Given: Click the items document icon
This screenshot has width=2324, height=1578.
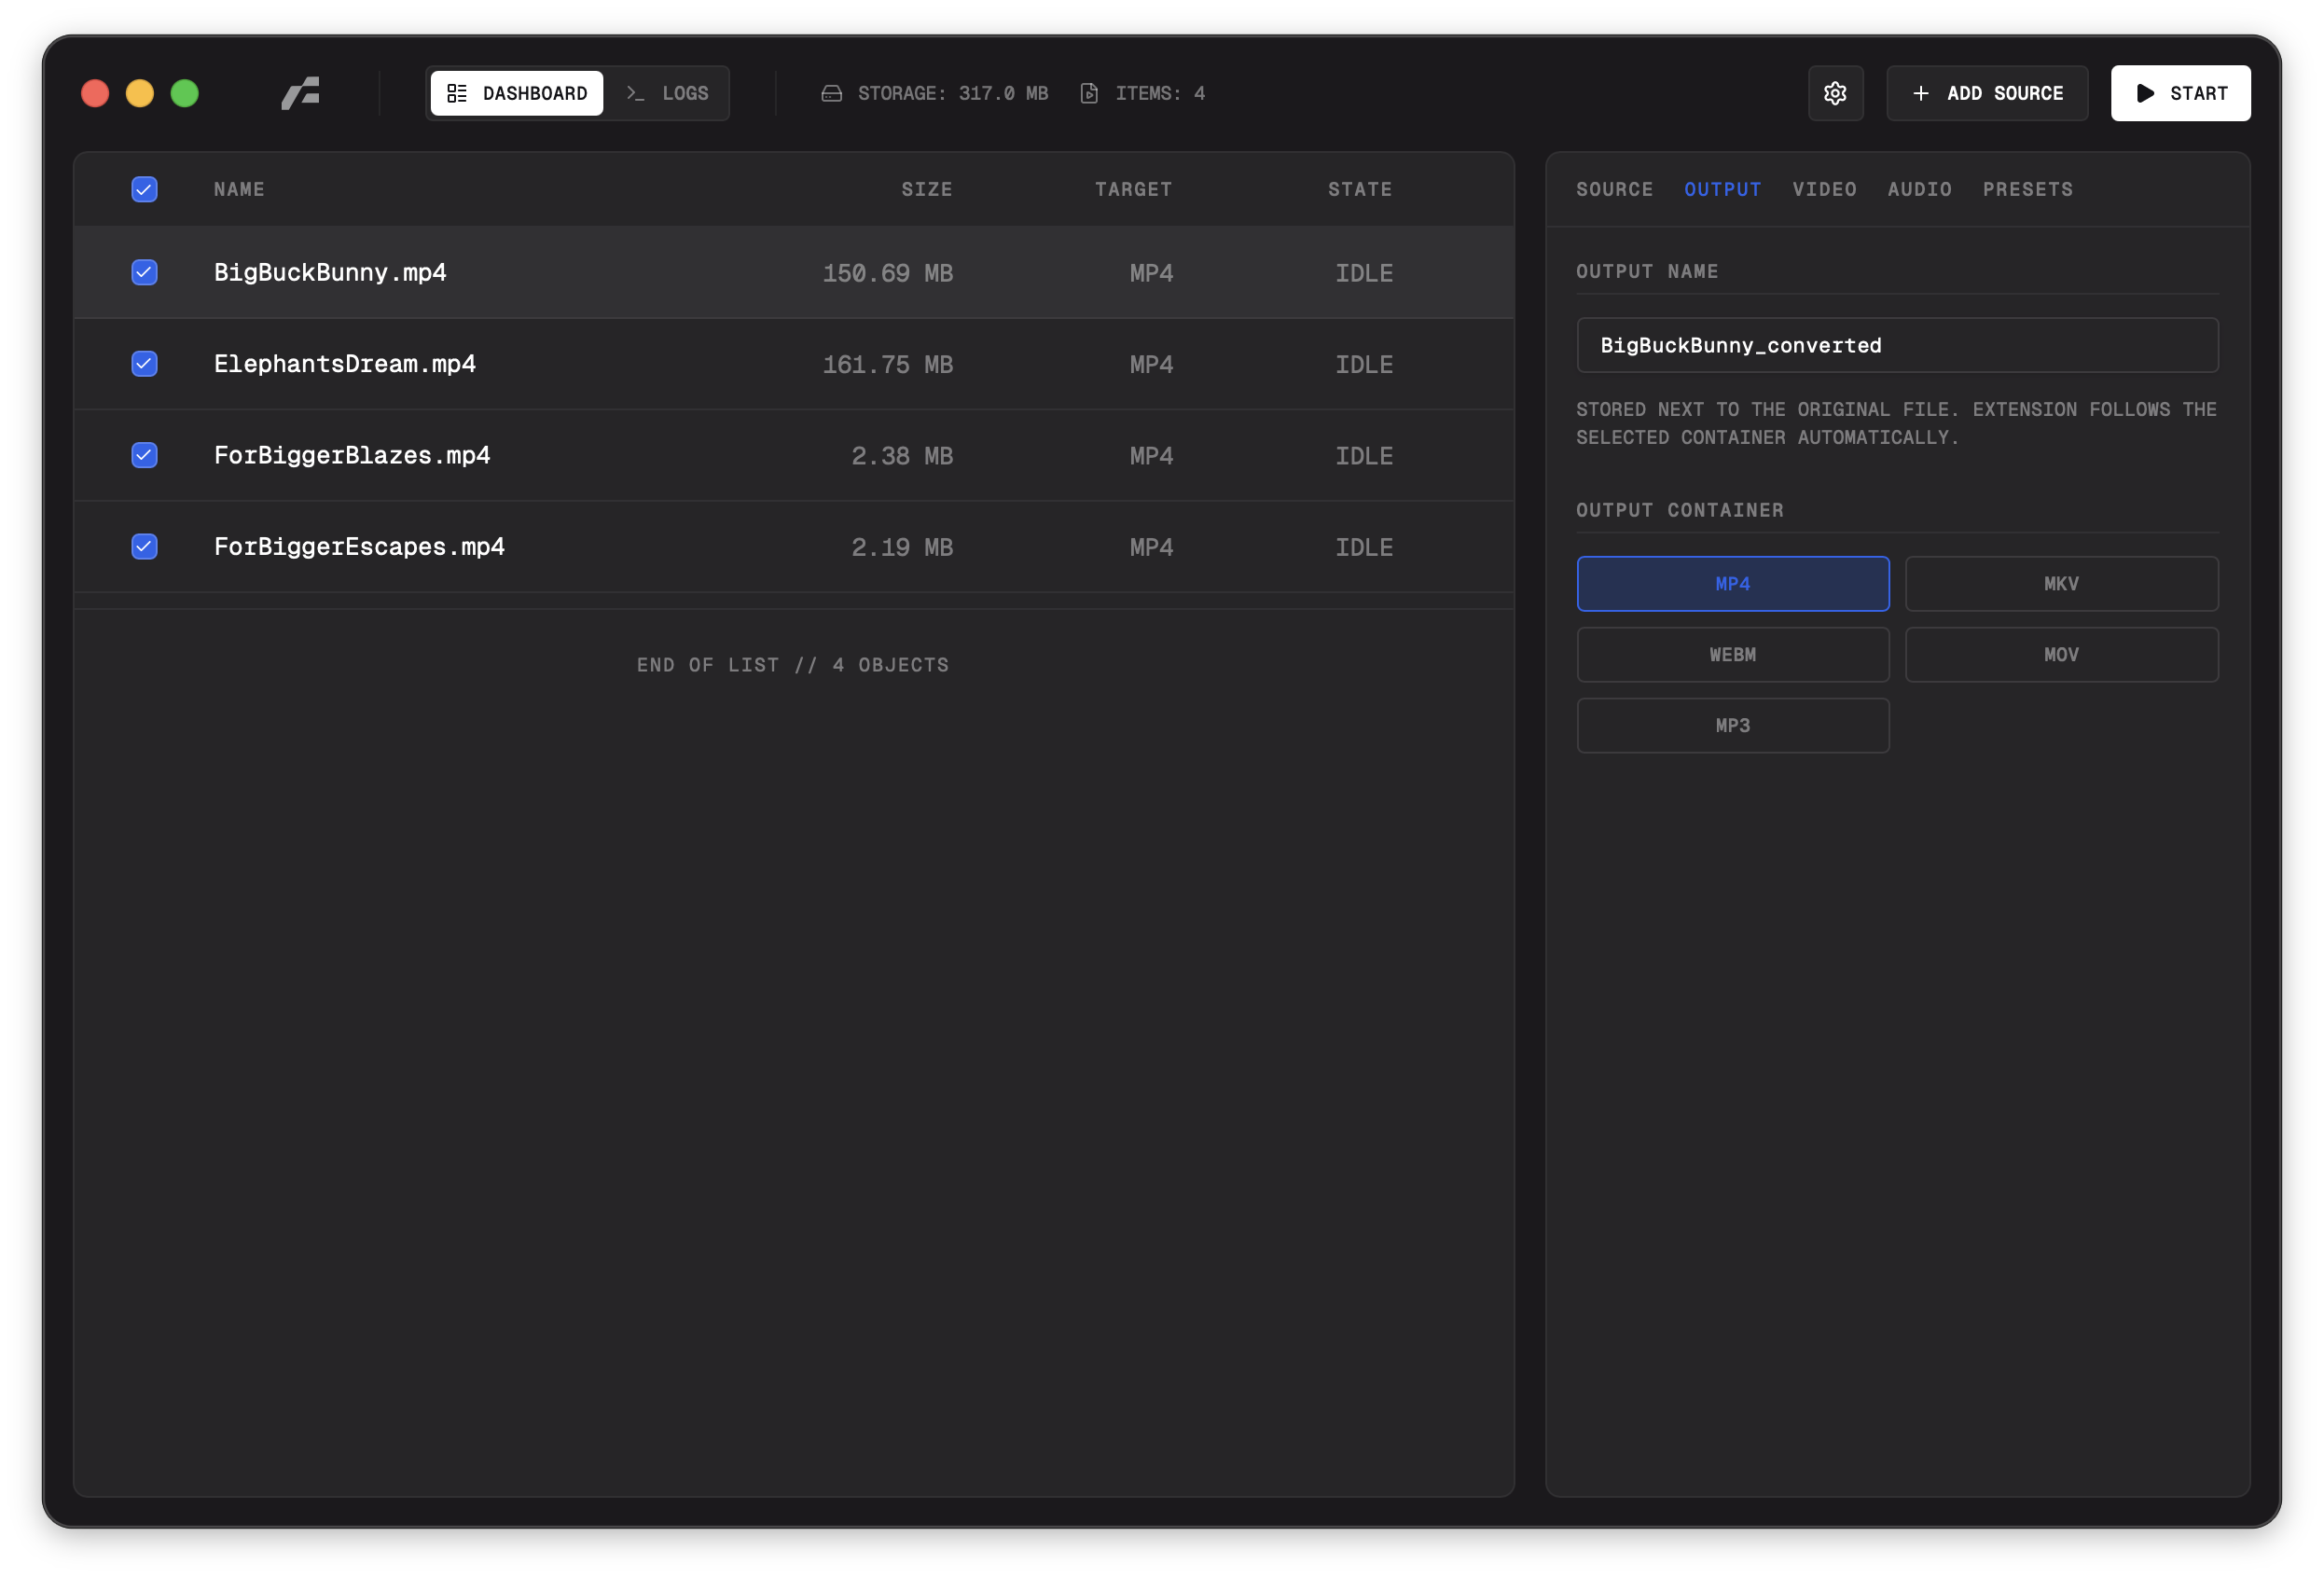Looking at the screenshot, I should click(x=1089, y=93).
